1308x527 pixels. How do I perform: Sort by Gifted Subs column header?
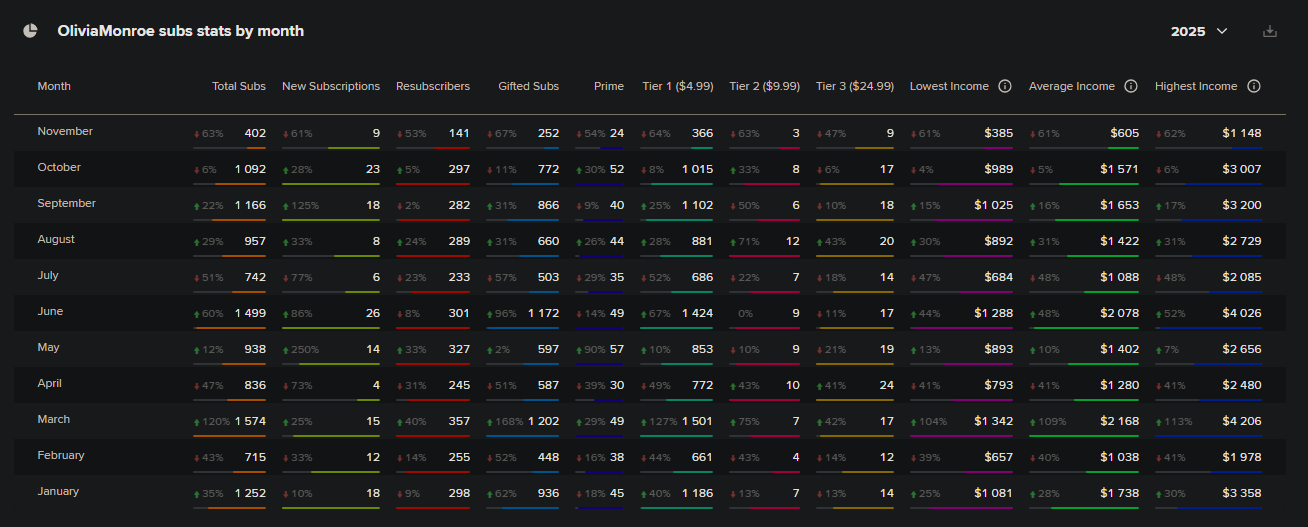click(529, 86)
